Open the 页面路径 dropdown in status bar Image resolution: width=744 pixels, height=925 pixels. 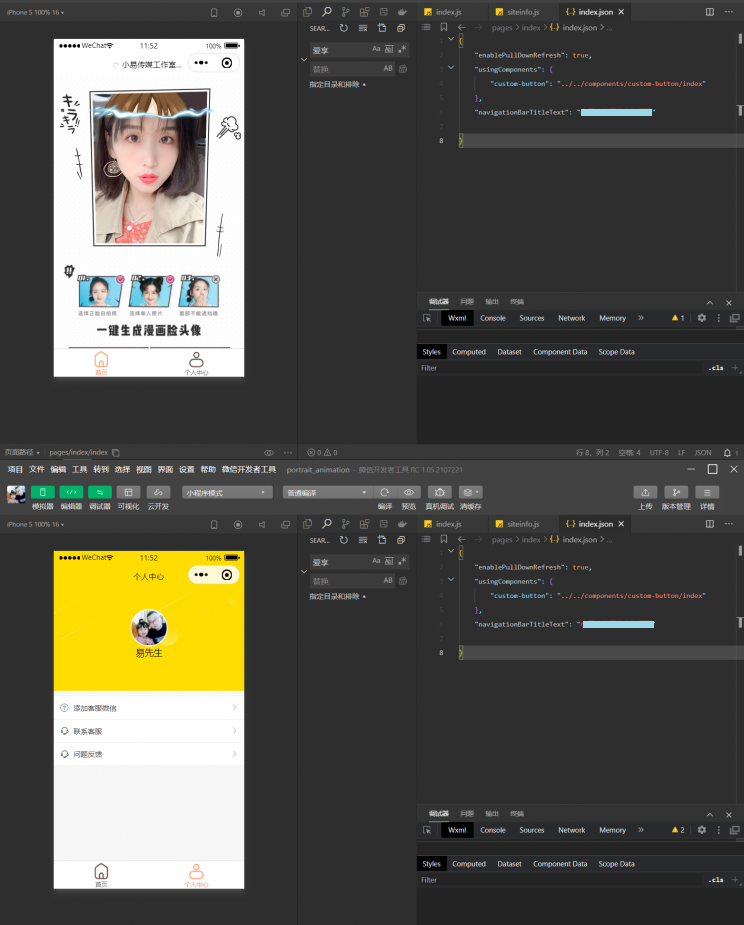coord(22,452)
